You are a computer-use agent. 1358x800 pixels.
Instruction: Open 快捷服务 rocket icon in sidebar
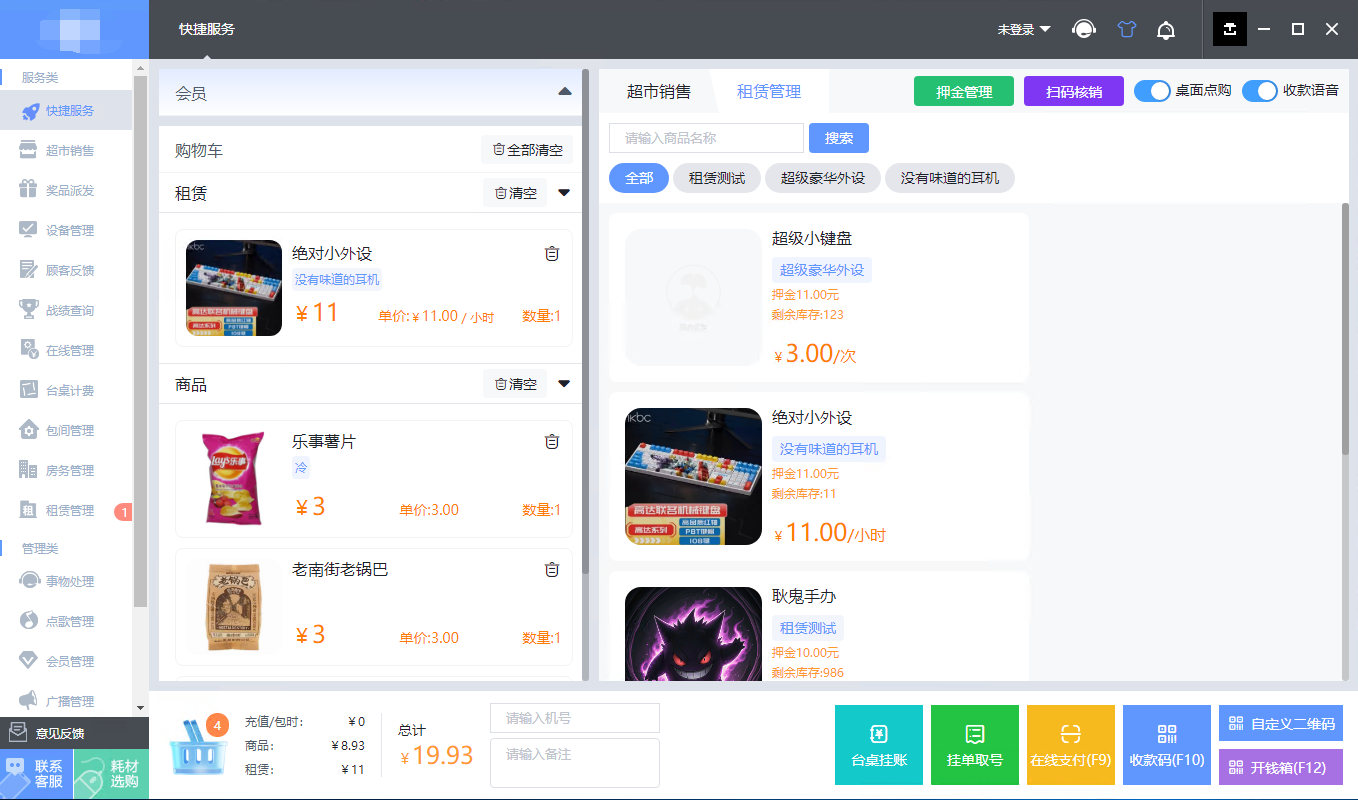(x=29, y=111)
